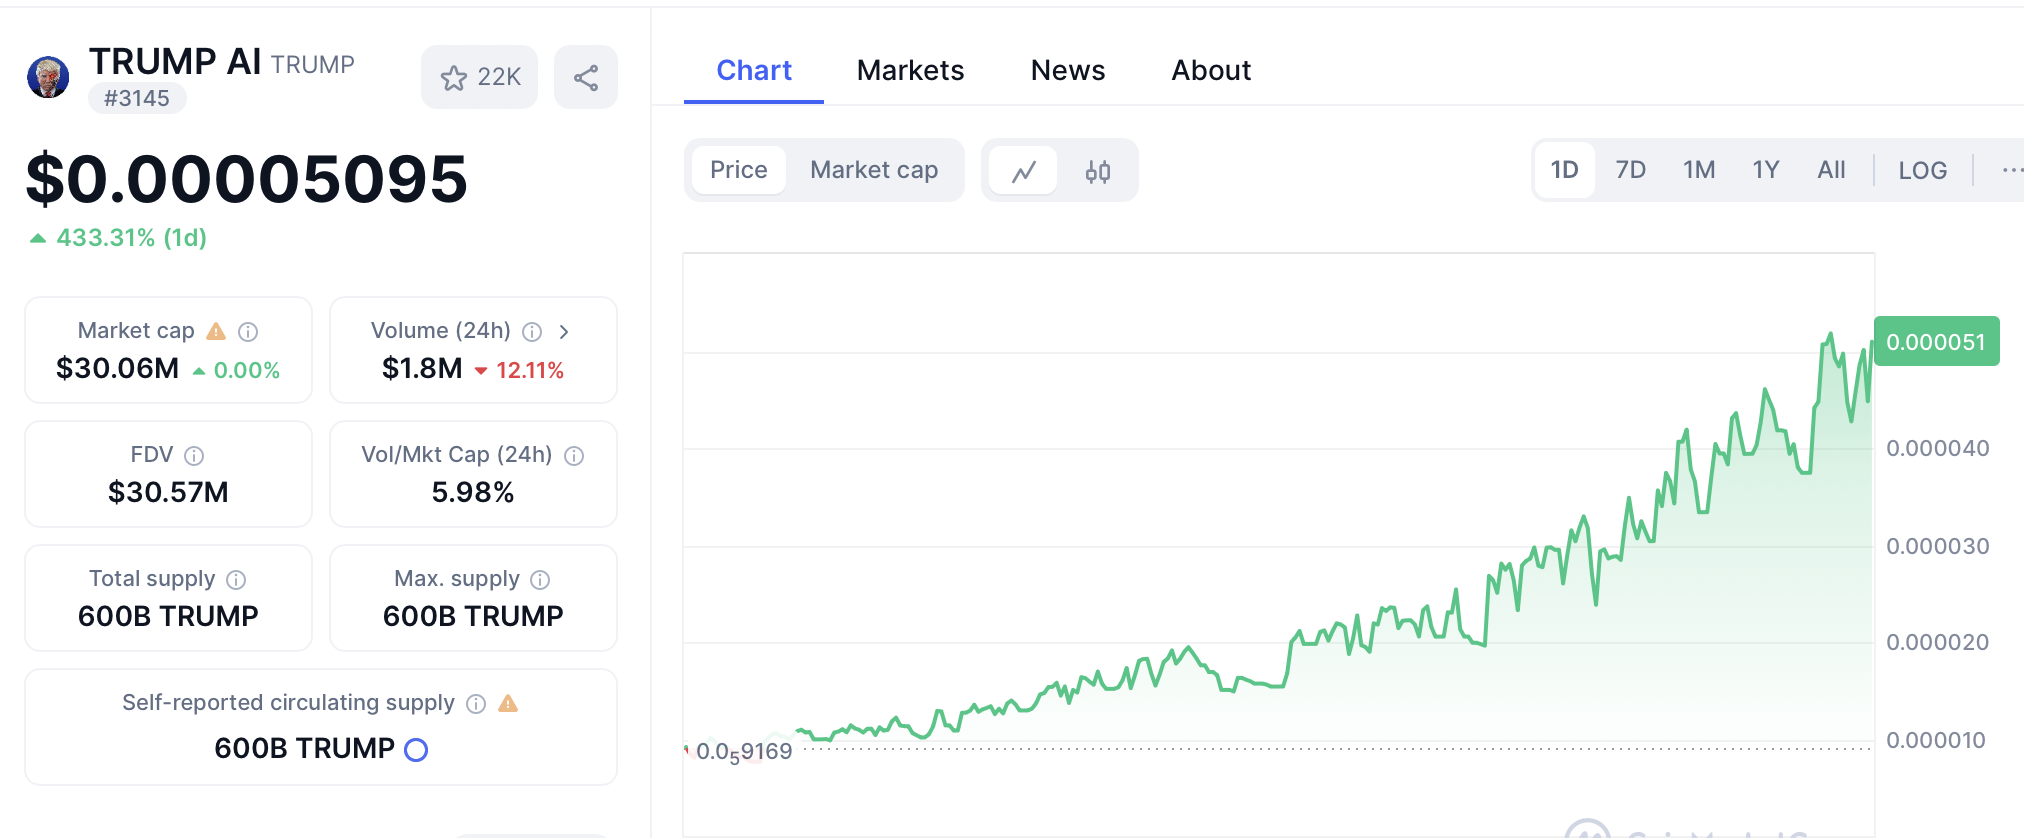Screen dimensions: 2024x838
Task: Click the FDV info icon
Action: 194,456
